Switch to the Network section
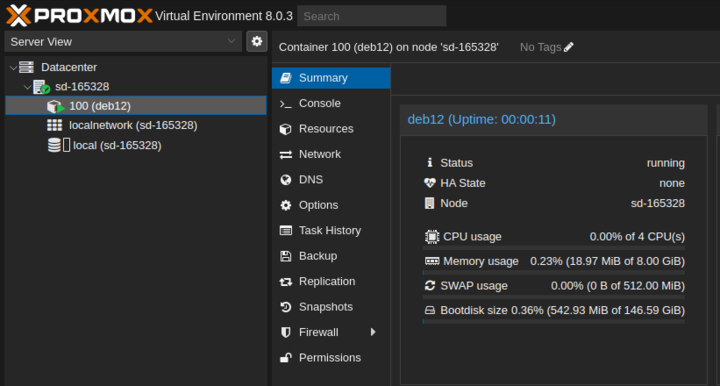The height and width of the screenshot is (386, 720). point(331,154)
